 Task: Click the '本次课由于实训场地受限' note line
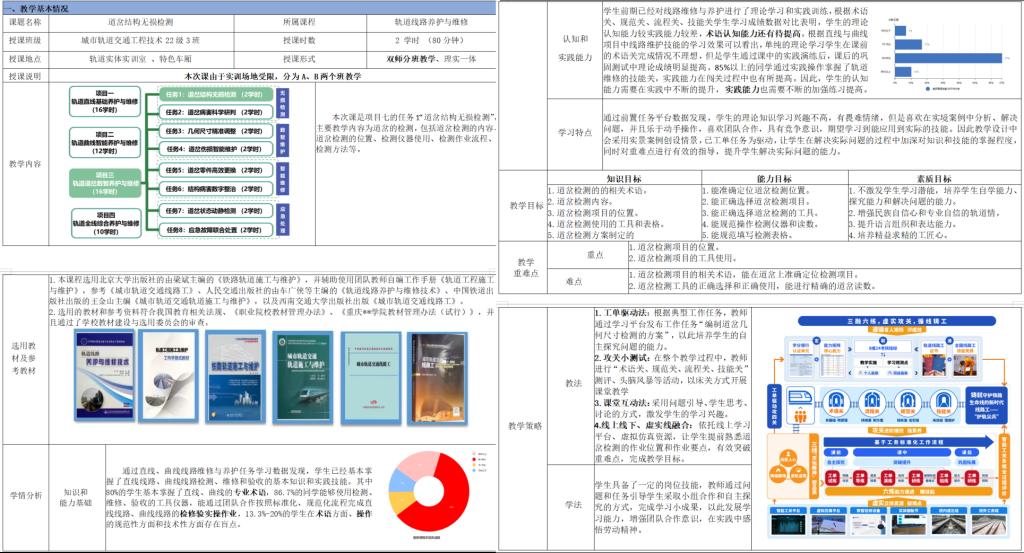point(272,76)
